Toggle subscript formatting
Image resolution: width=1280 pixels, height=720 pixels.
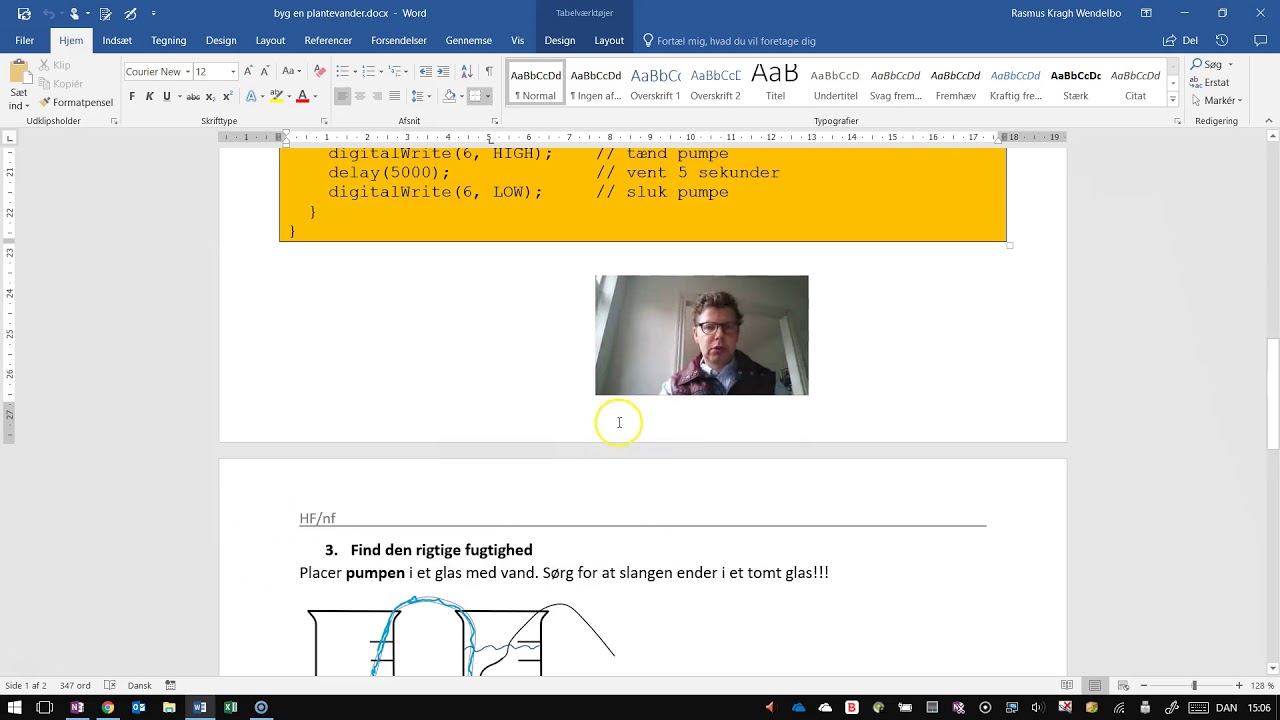(x=210, y=96)
